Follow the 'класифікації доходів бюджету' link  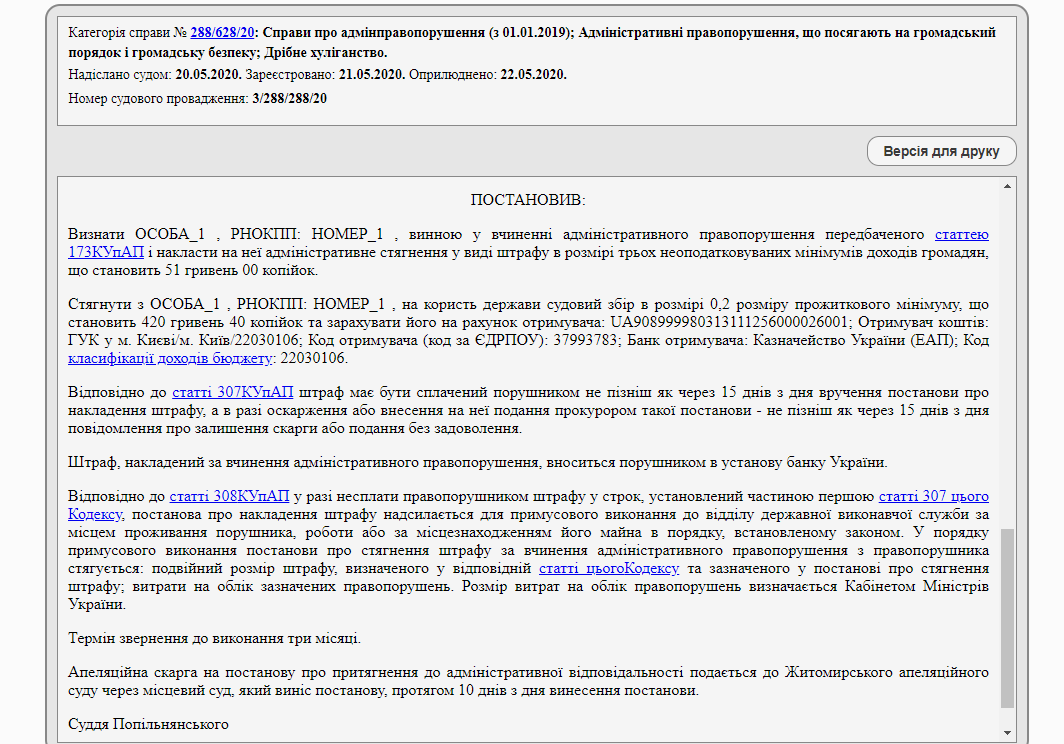click(170, 358)
